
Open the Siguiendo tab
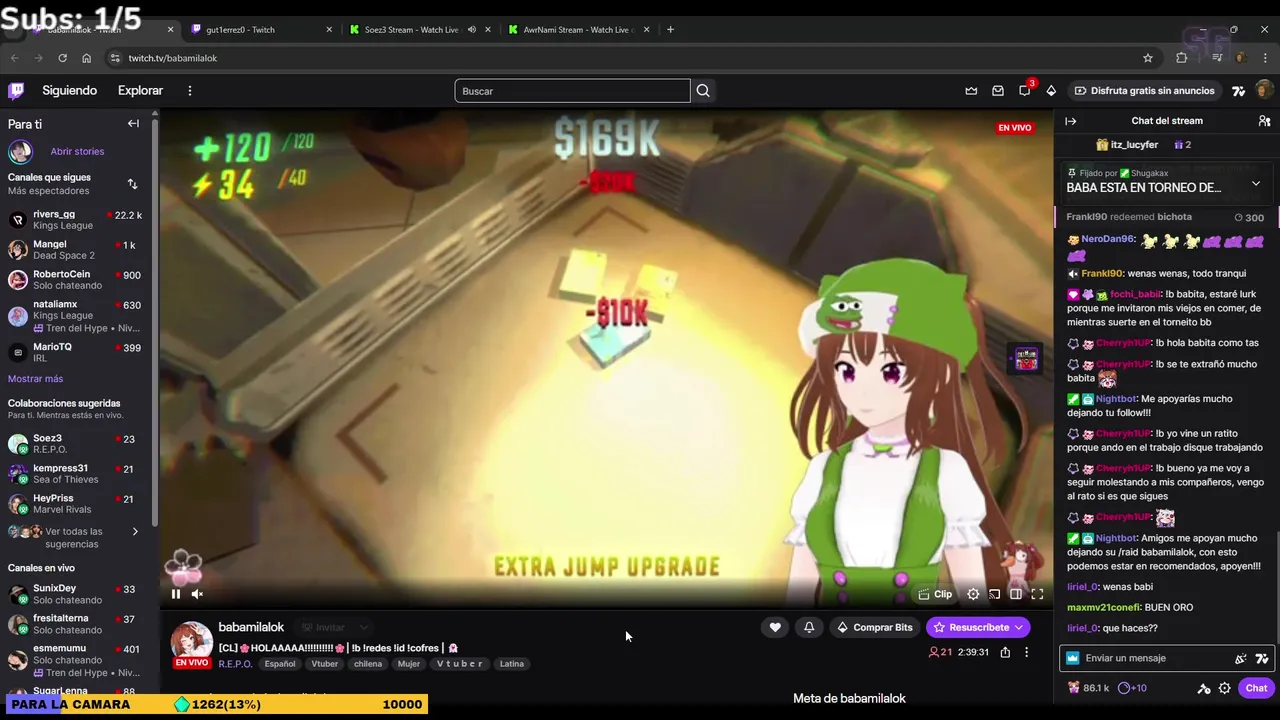point(69,91)
